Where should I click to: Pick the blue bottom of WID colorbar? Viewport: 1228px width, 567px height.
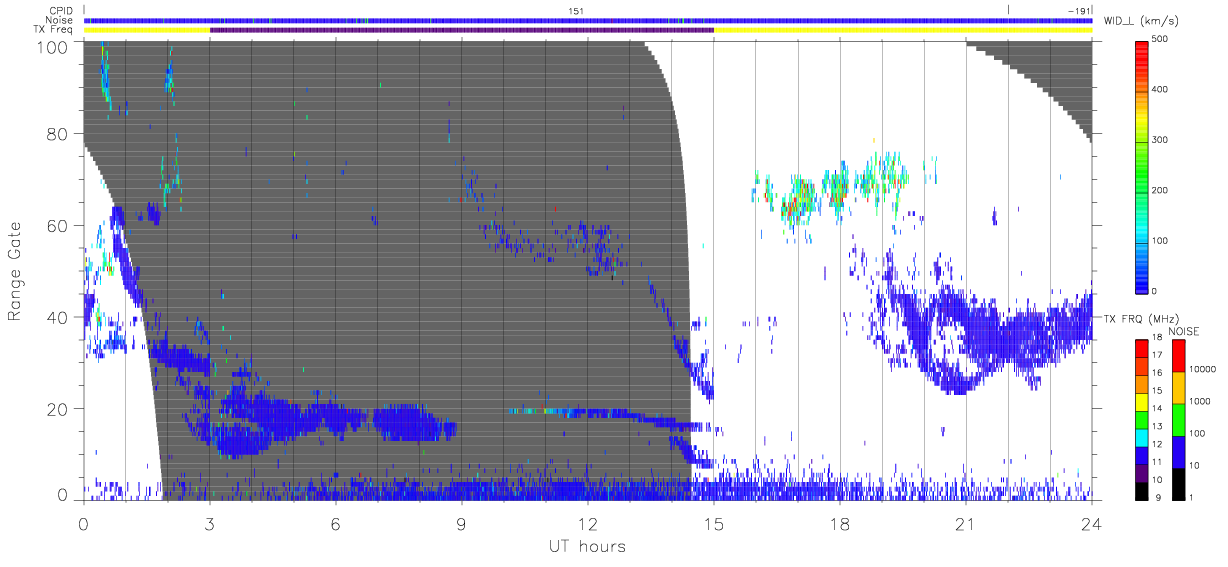pyautogui.click(x=1141, y=280)
